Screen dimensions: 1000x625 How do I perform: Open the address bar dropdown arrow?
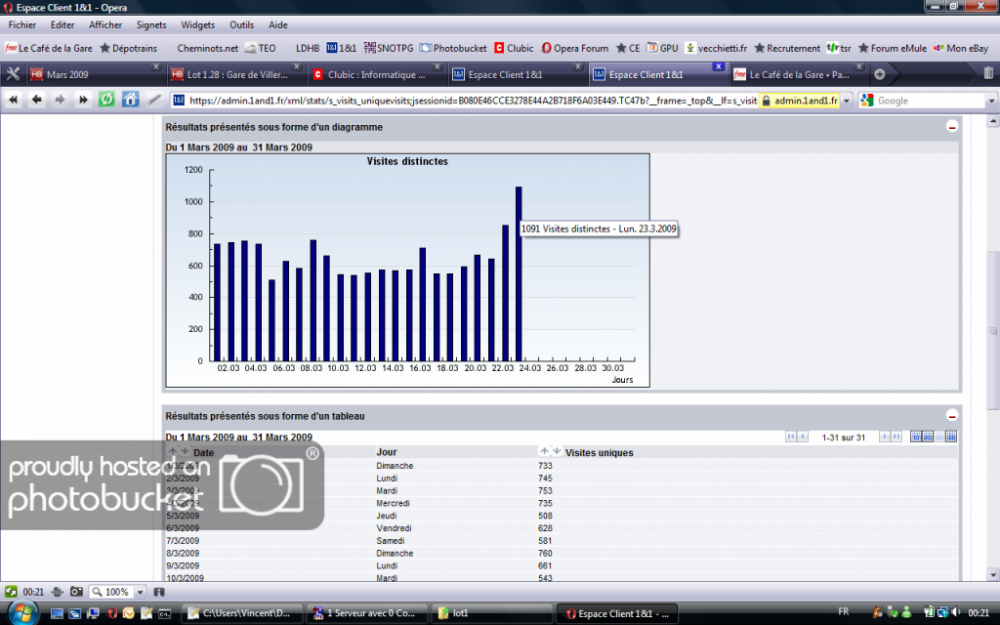click(847, 101)
